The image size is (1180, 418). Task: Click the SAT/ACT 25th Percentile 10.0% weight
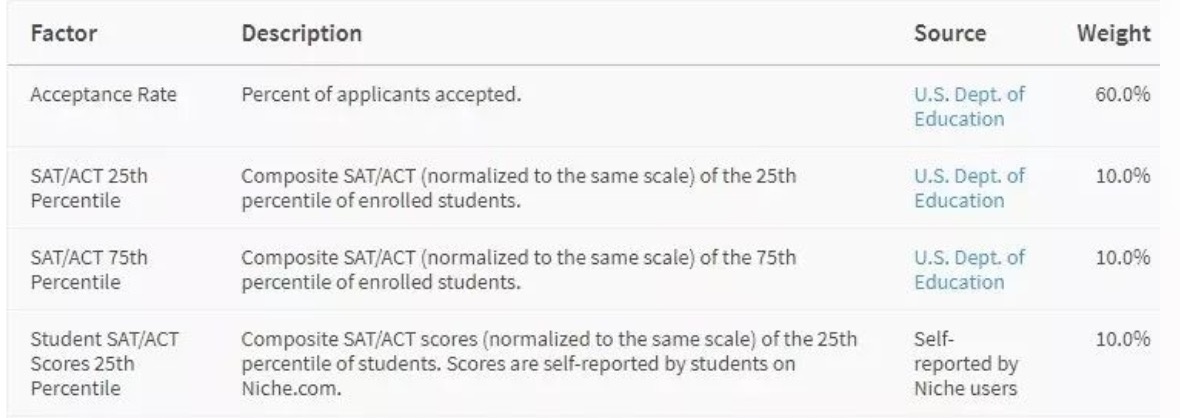coord(1125,177)
